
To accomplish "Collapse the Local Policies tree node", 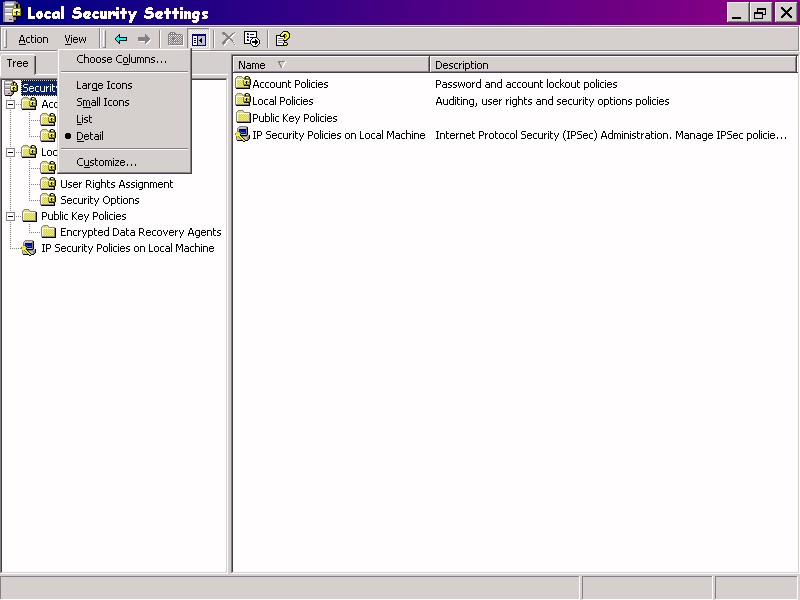I will pos(11,152).
